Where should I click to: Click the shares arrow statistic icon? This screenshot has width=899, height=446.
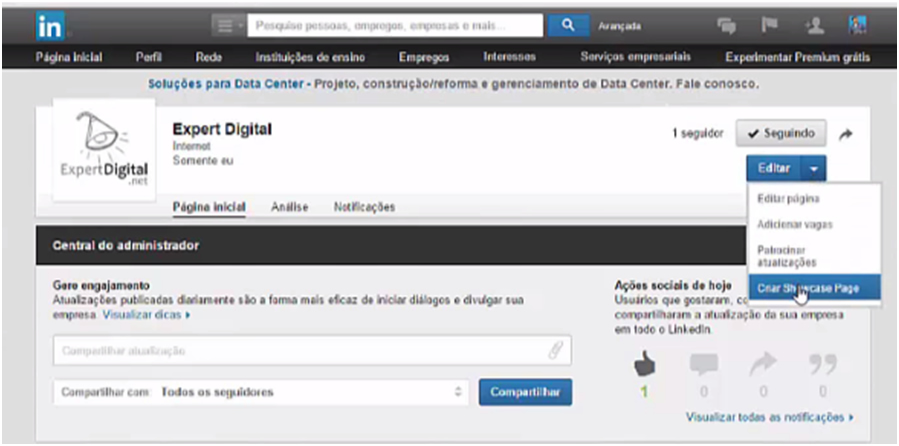763,364
